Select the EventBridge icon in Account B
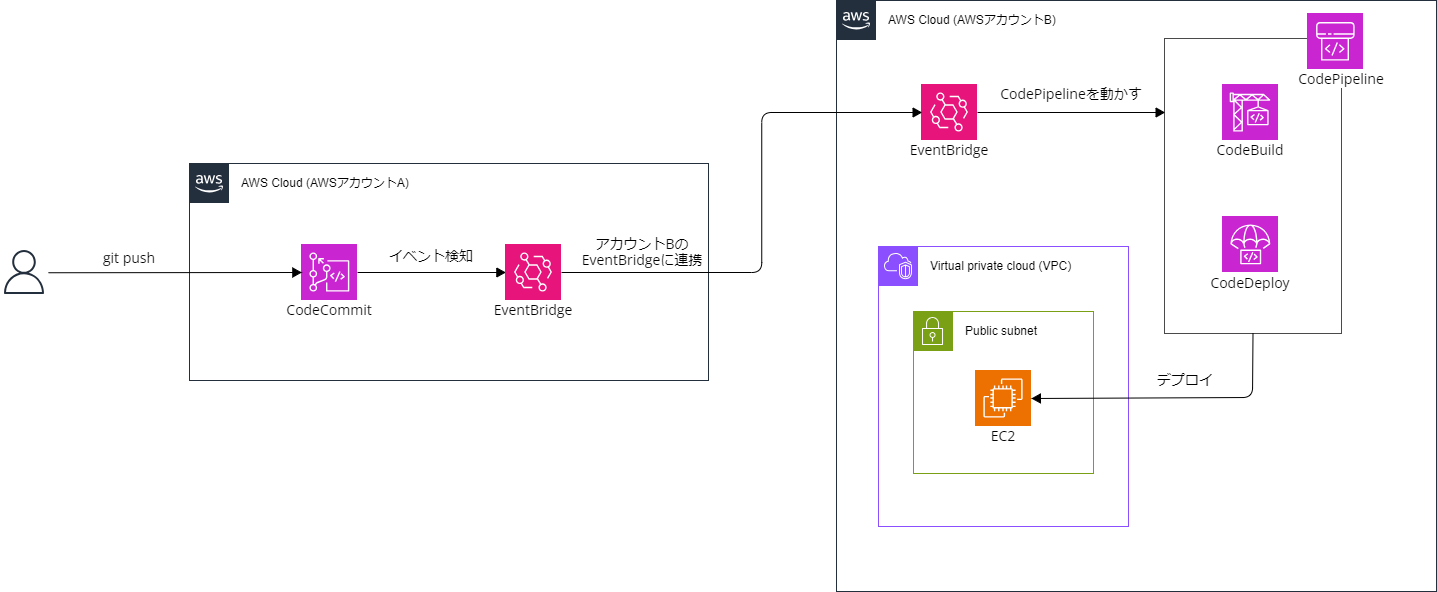The width and height of the screenshot is (1437, 592). click(x=947, y=112)
